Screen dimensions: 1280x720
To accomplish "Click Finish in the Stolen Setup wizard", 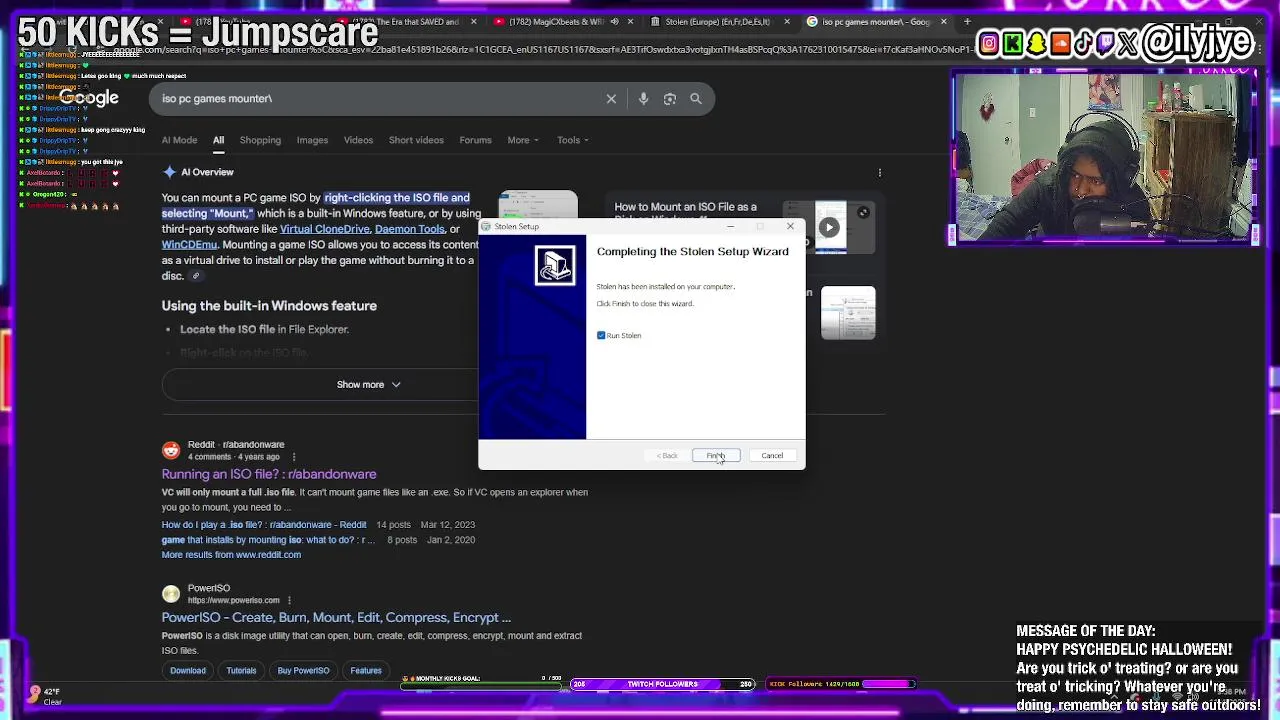I will 716,456.
